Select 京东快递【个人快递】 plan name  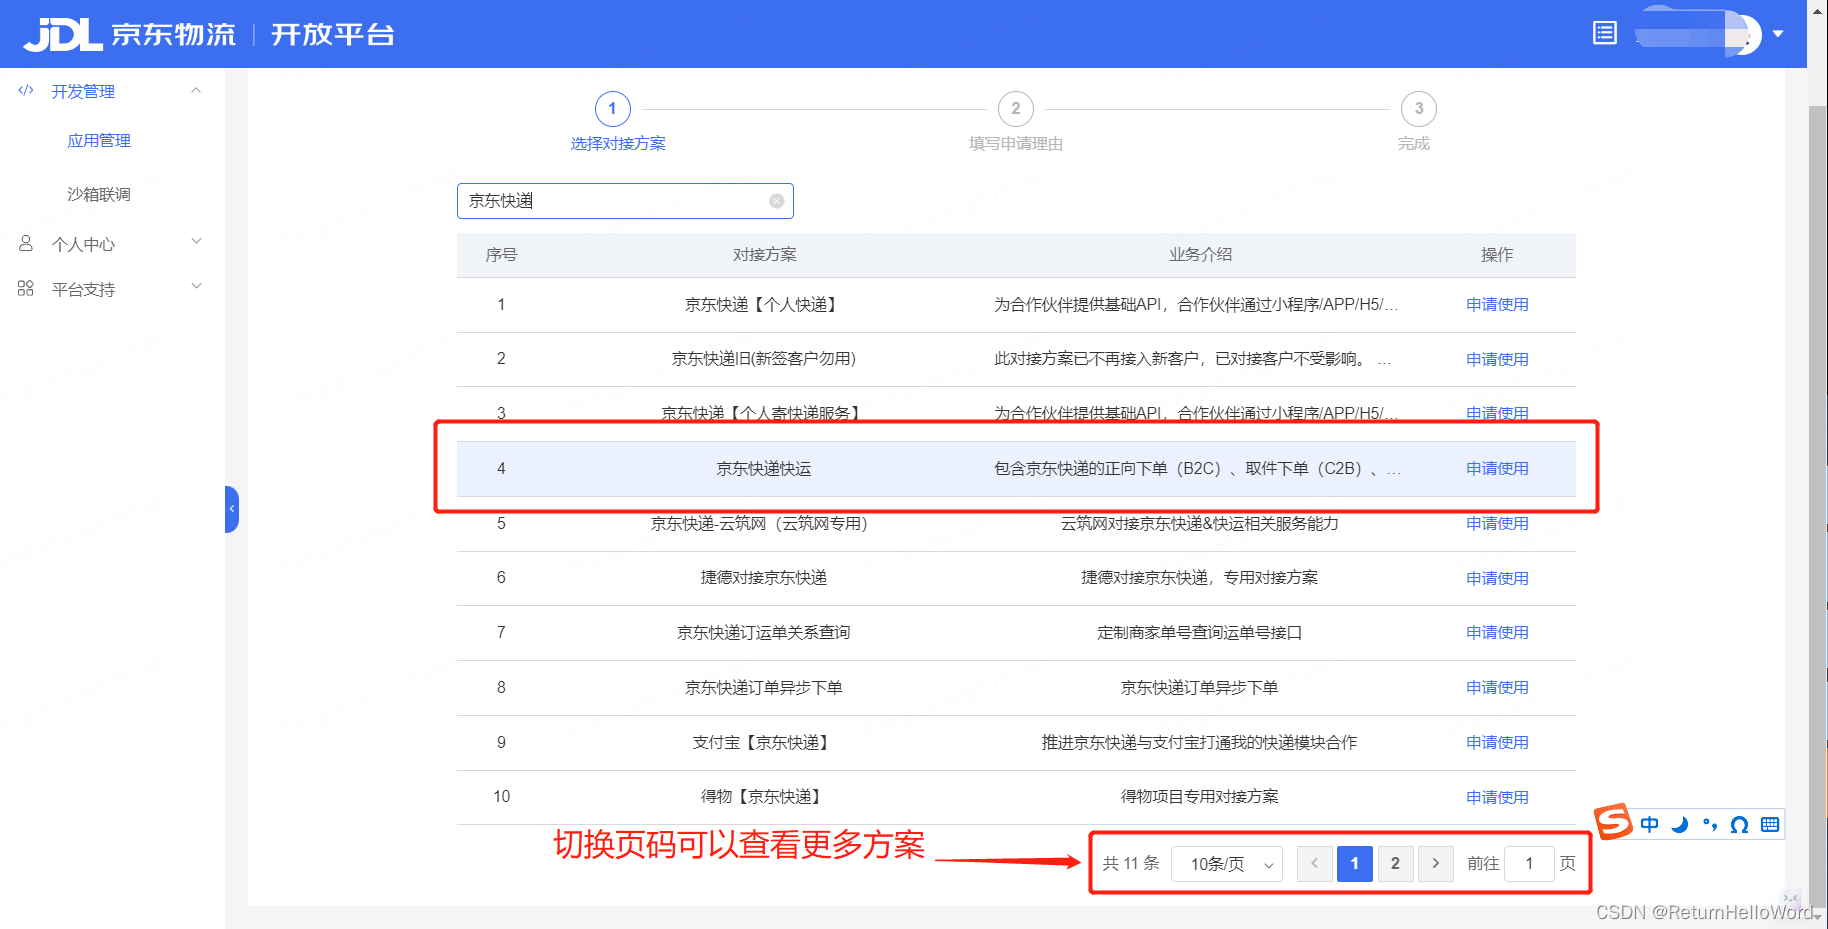click(x=764, y=305)
